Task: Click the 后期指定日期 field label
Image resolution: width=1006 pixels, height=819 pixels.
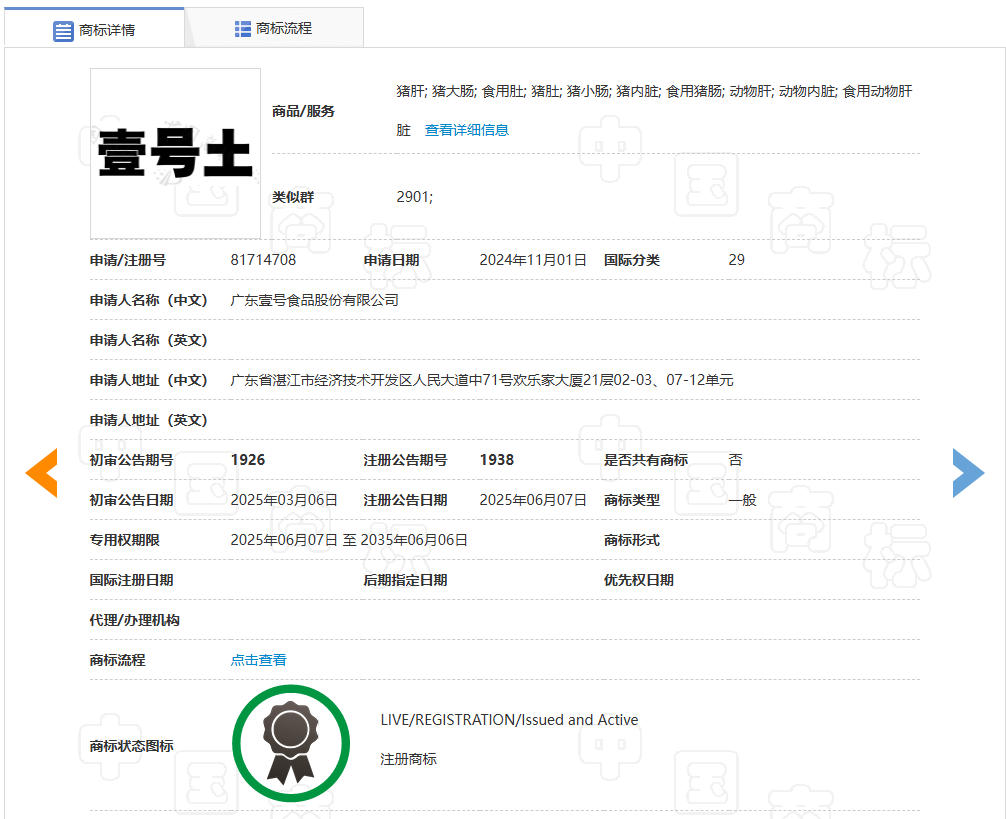Action: click(x=405, y=580)
